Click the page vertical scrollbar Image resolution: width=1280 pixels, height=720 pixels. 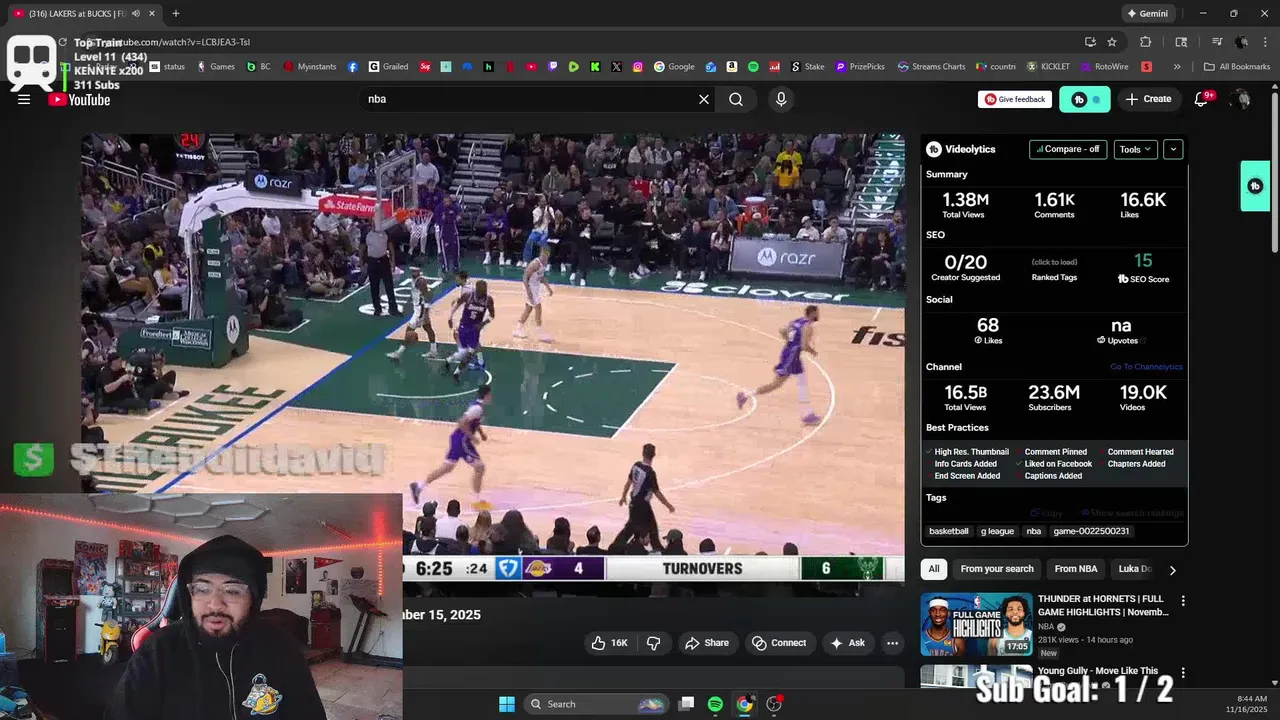tap(1274, 170)
